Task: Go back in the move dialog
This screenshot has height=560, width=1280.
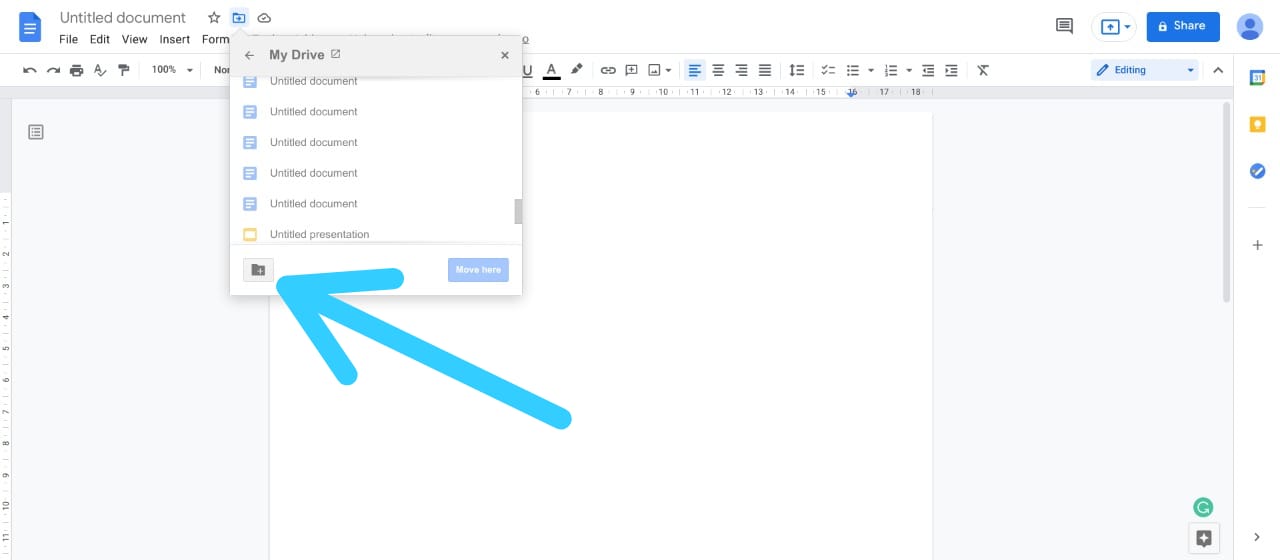Action: (x=250, y=55)
